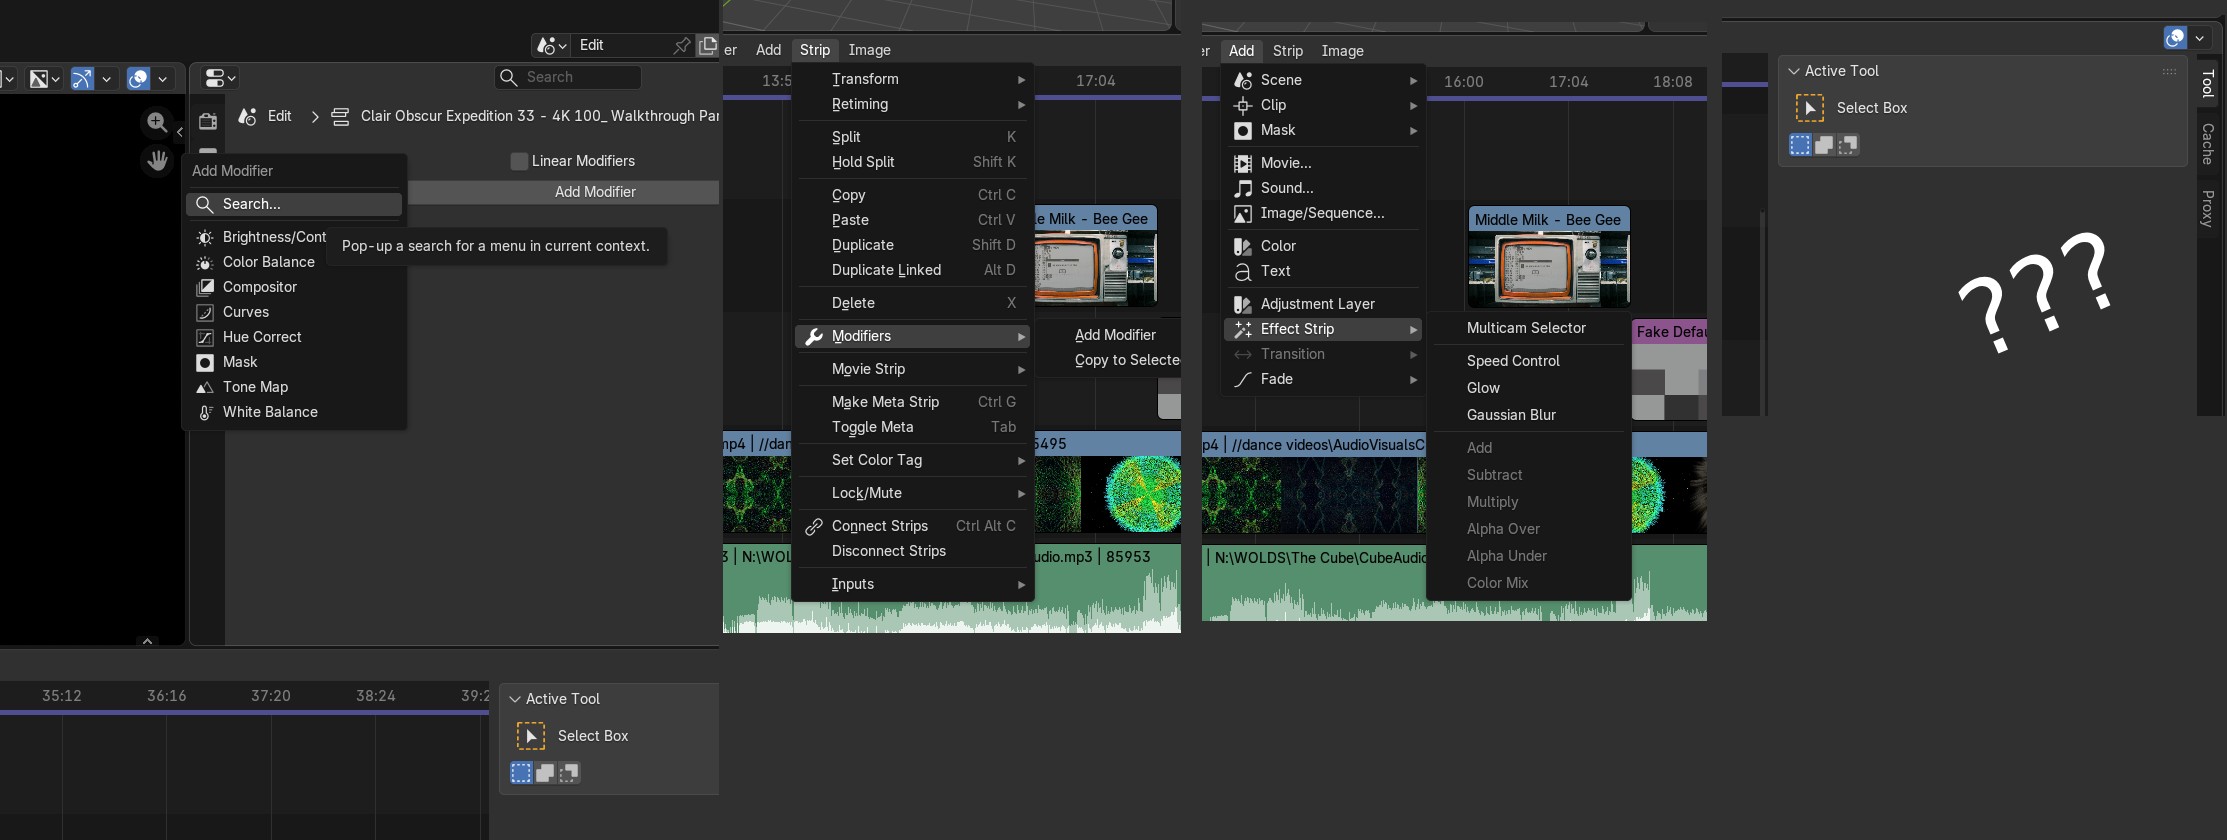Viewport: 2227px width, 840px height.
Task: Select Set selection mode beside the Tool tab
Action: coord(1800,145)
